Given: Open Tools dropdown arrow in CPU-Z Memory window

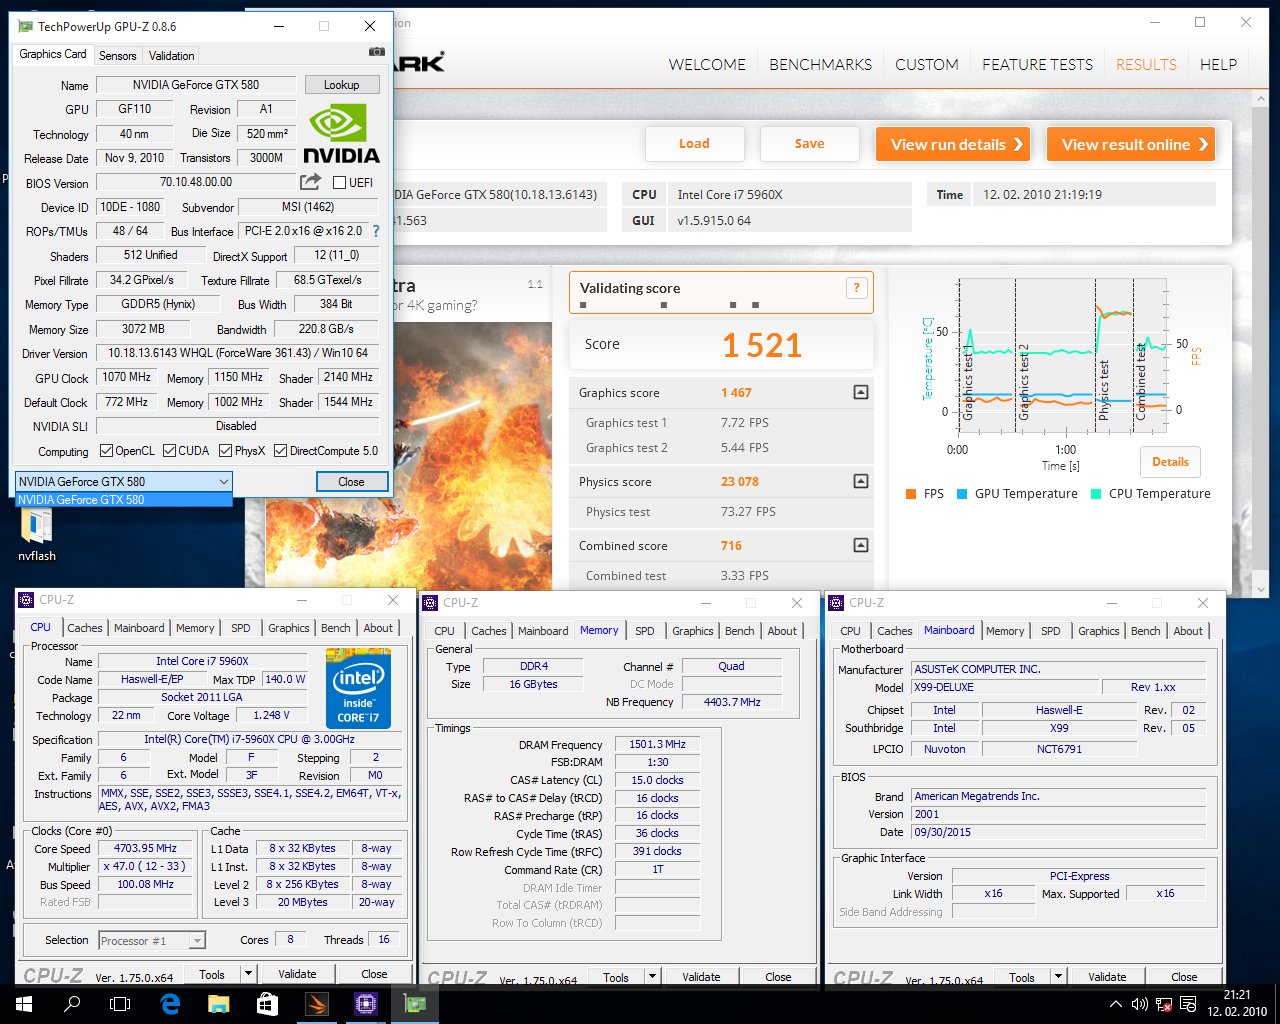Looking at the screenshot, I should pos(652,977).
